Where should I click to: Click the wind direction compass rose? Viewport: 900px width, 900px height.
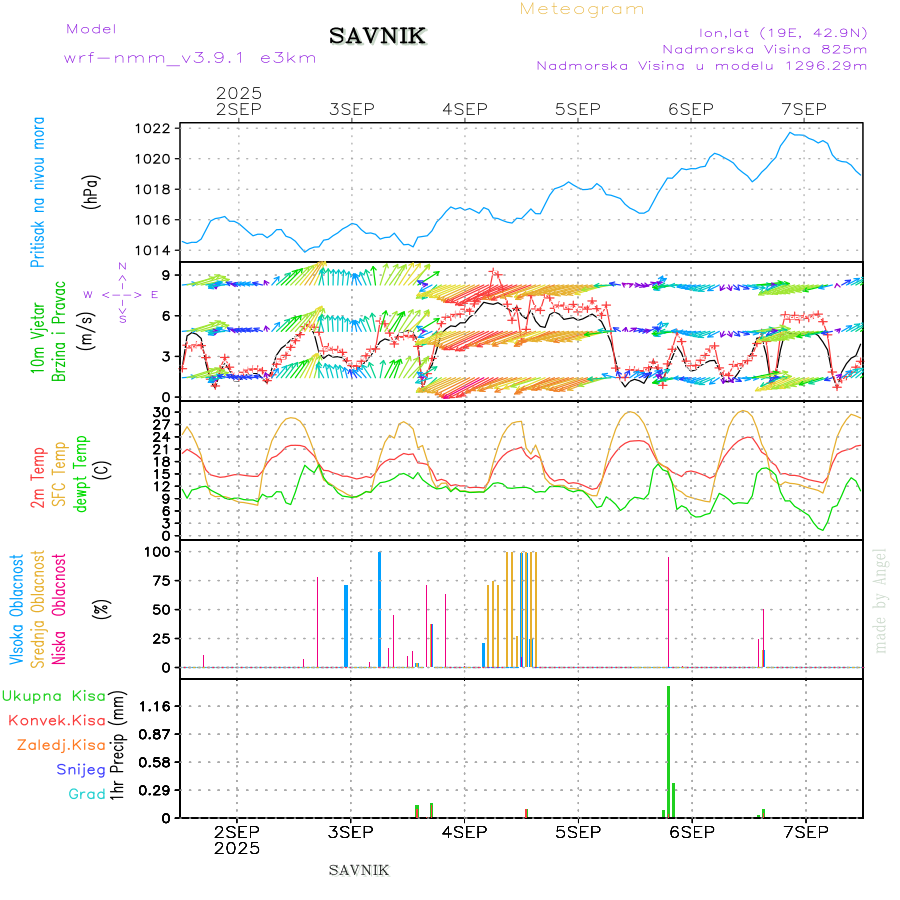pyautogui.click(x=122, y=294)
